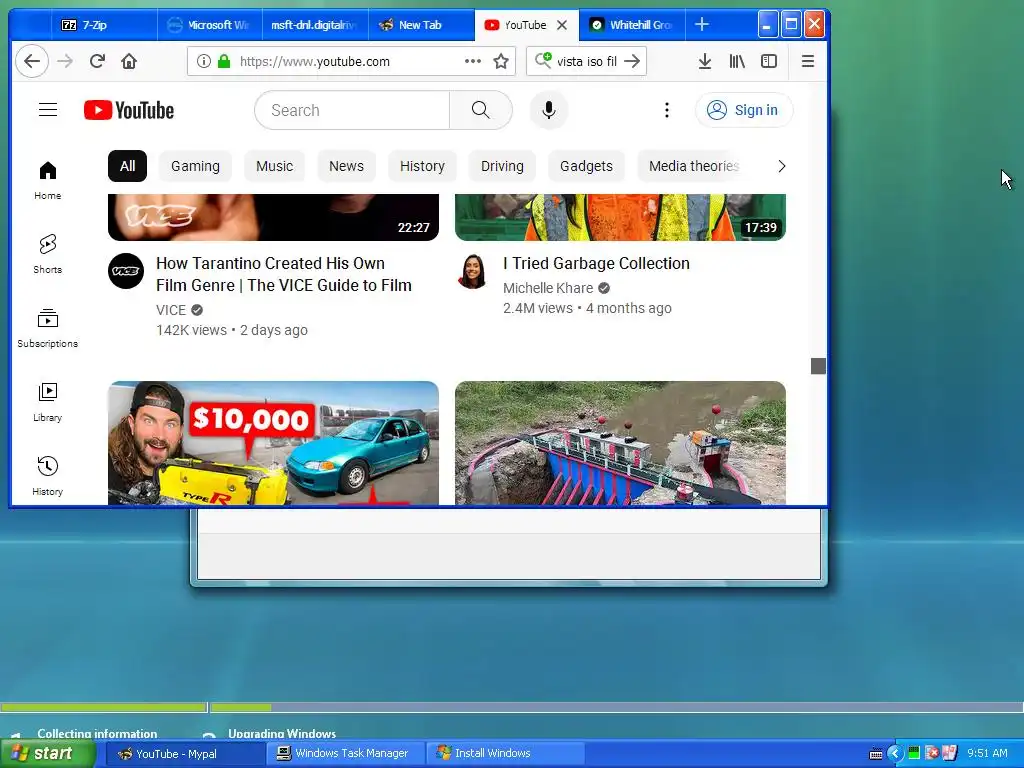
Task: Switch to Install Windows taskbar button
Action: point(505,754)
